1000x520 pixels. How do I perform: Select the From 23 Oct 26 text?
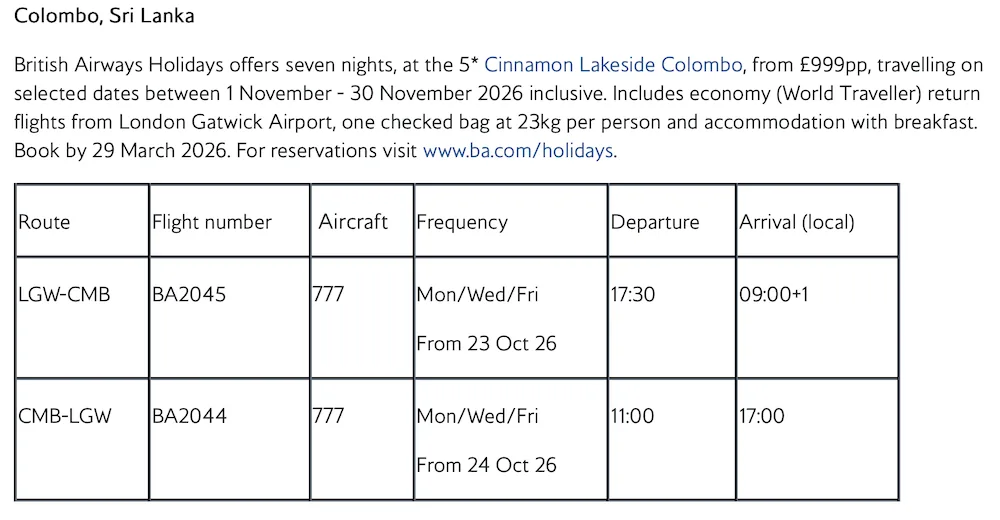(x=487, y=344)
